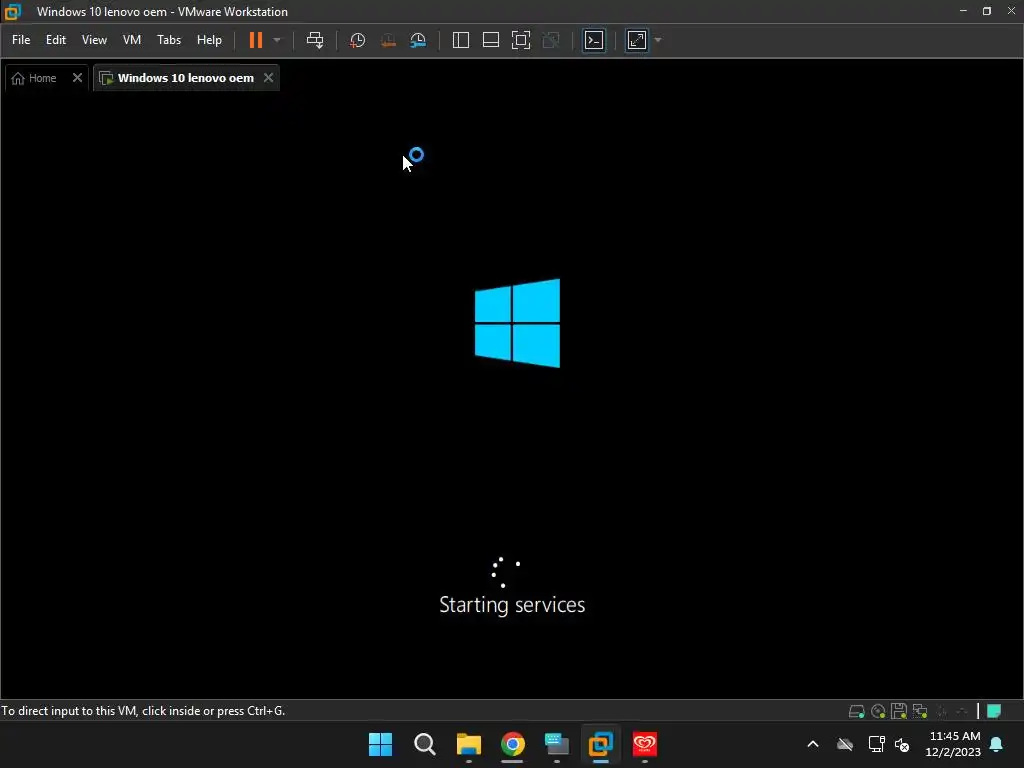Enter full screen mode
The width and height of the screenshot is (1024, 768).
(x=520, y=40)
